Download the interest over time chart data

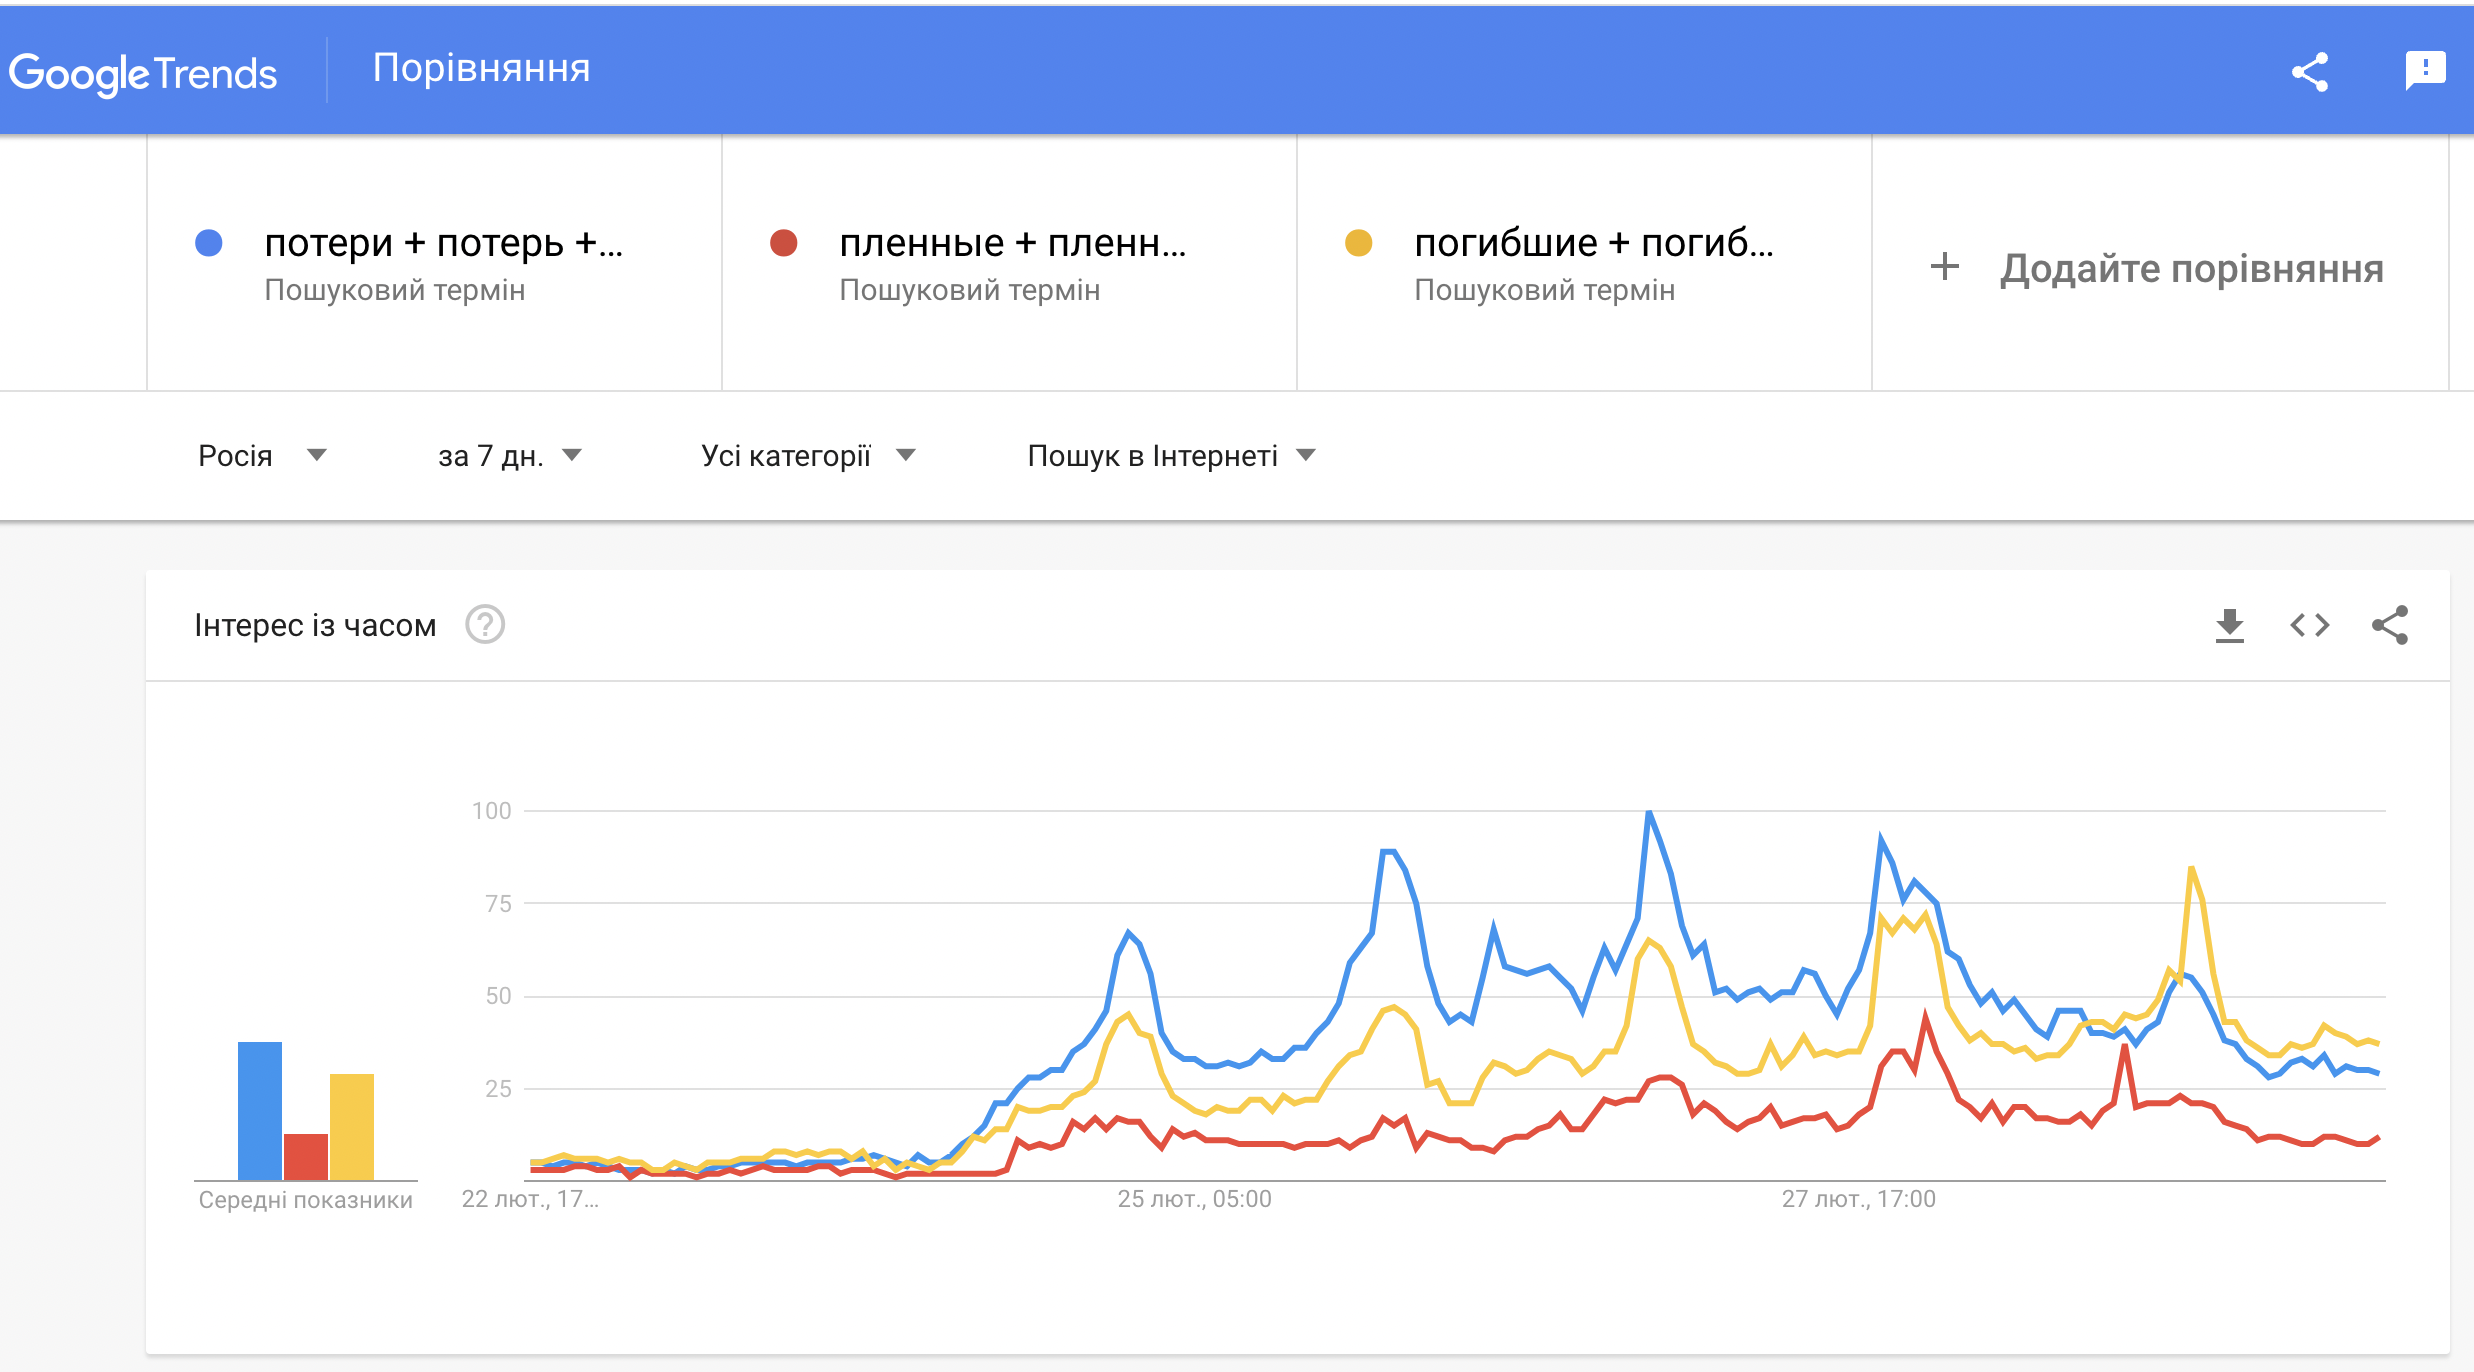click(x=2229, y=626)
